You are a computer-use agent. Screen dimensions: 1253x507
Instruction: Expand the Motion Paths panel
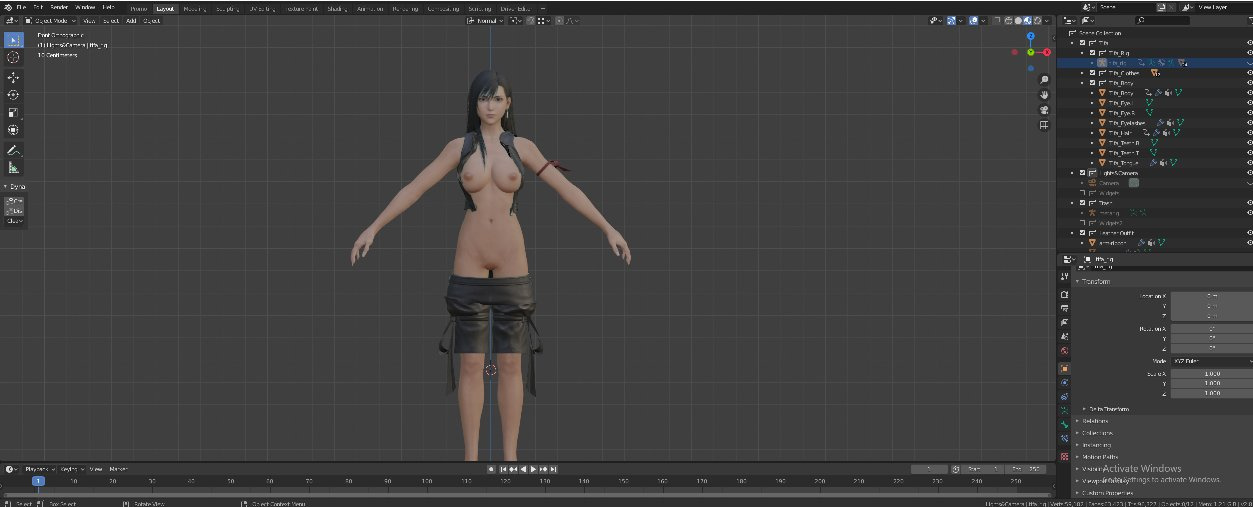click(1100, 457)
